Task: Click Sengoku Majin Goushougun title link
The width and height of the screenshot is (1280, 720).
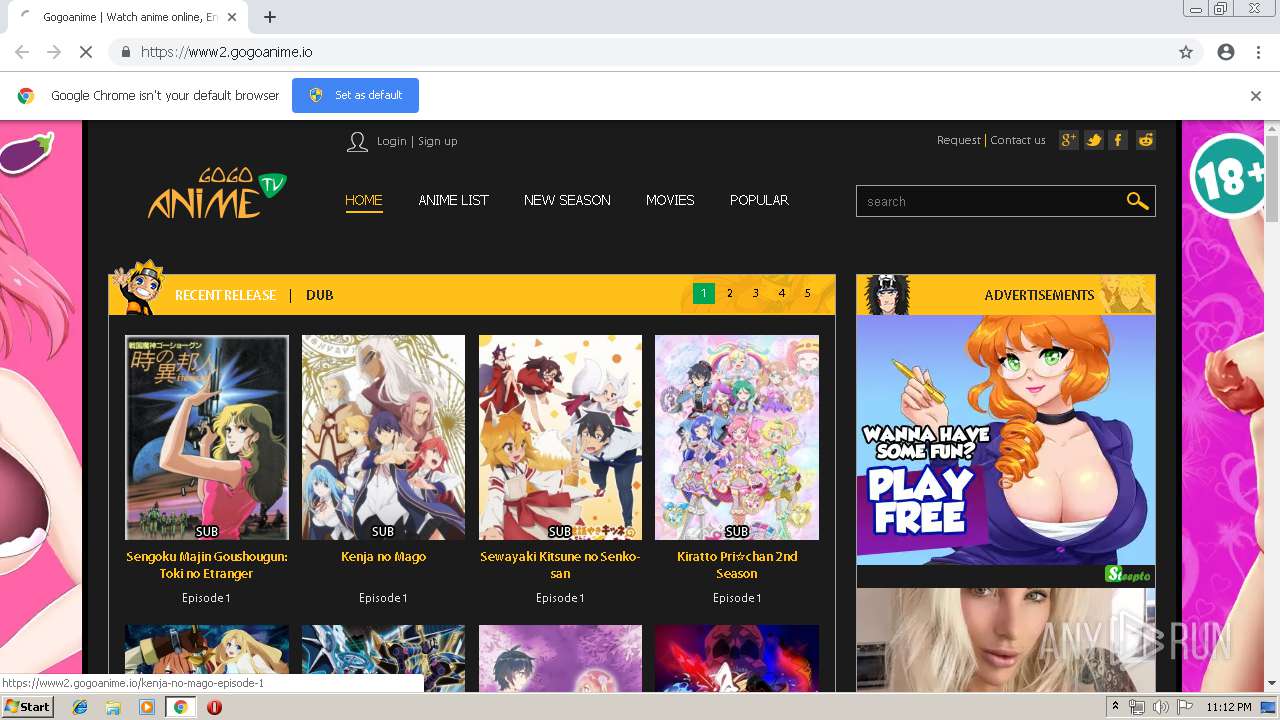Action: click(x=207, y=565)
